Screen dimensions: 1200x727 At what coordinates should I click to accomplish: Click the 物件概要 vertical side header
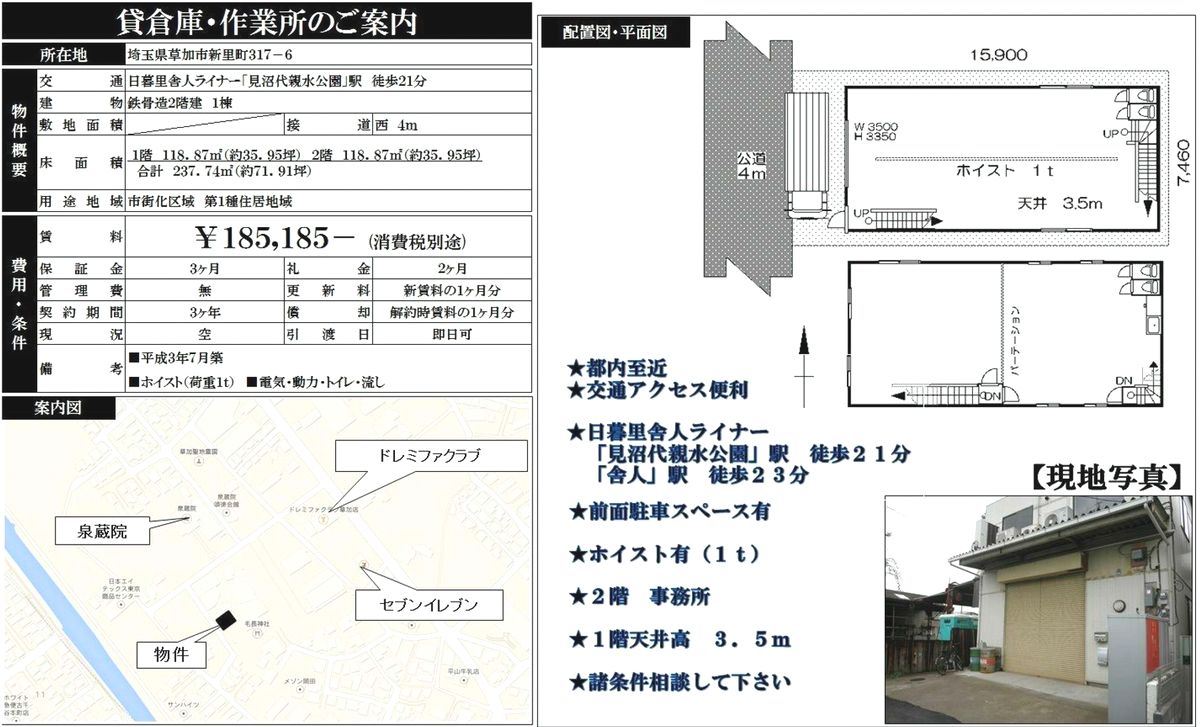coord(18,140)
